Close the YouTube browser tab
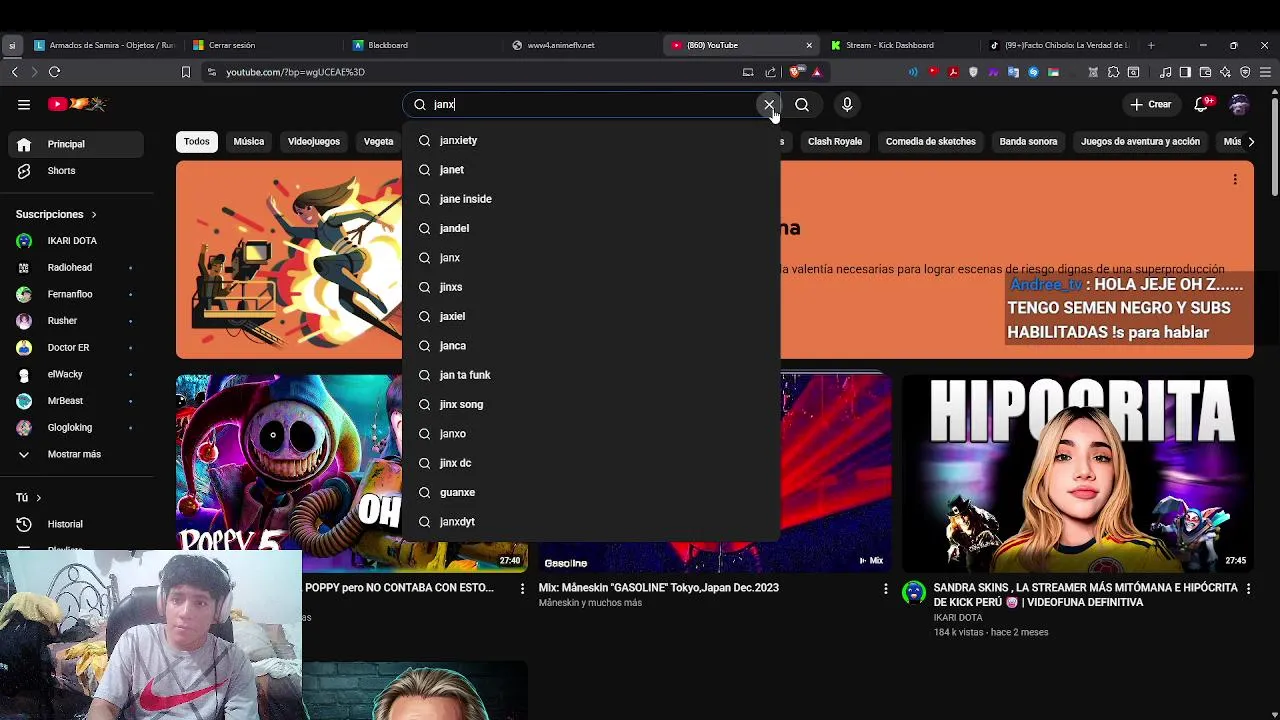Viewport: 1280px width, 720px height. [x=809, y=45]
